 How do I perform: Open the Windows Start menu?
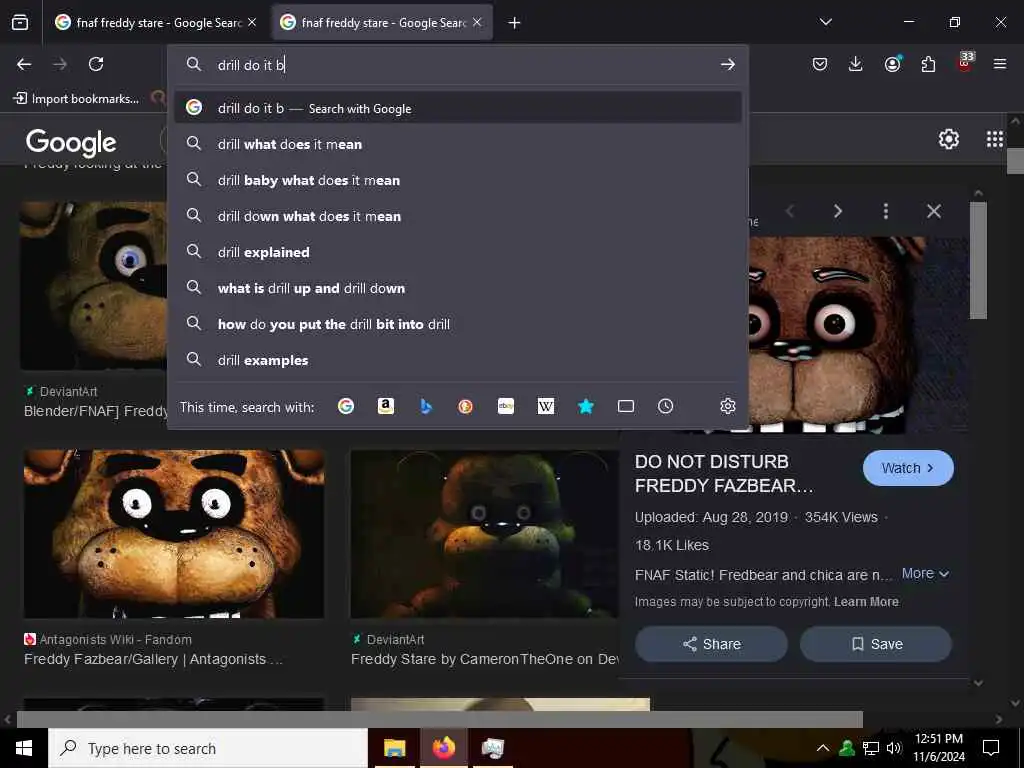24,748
